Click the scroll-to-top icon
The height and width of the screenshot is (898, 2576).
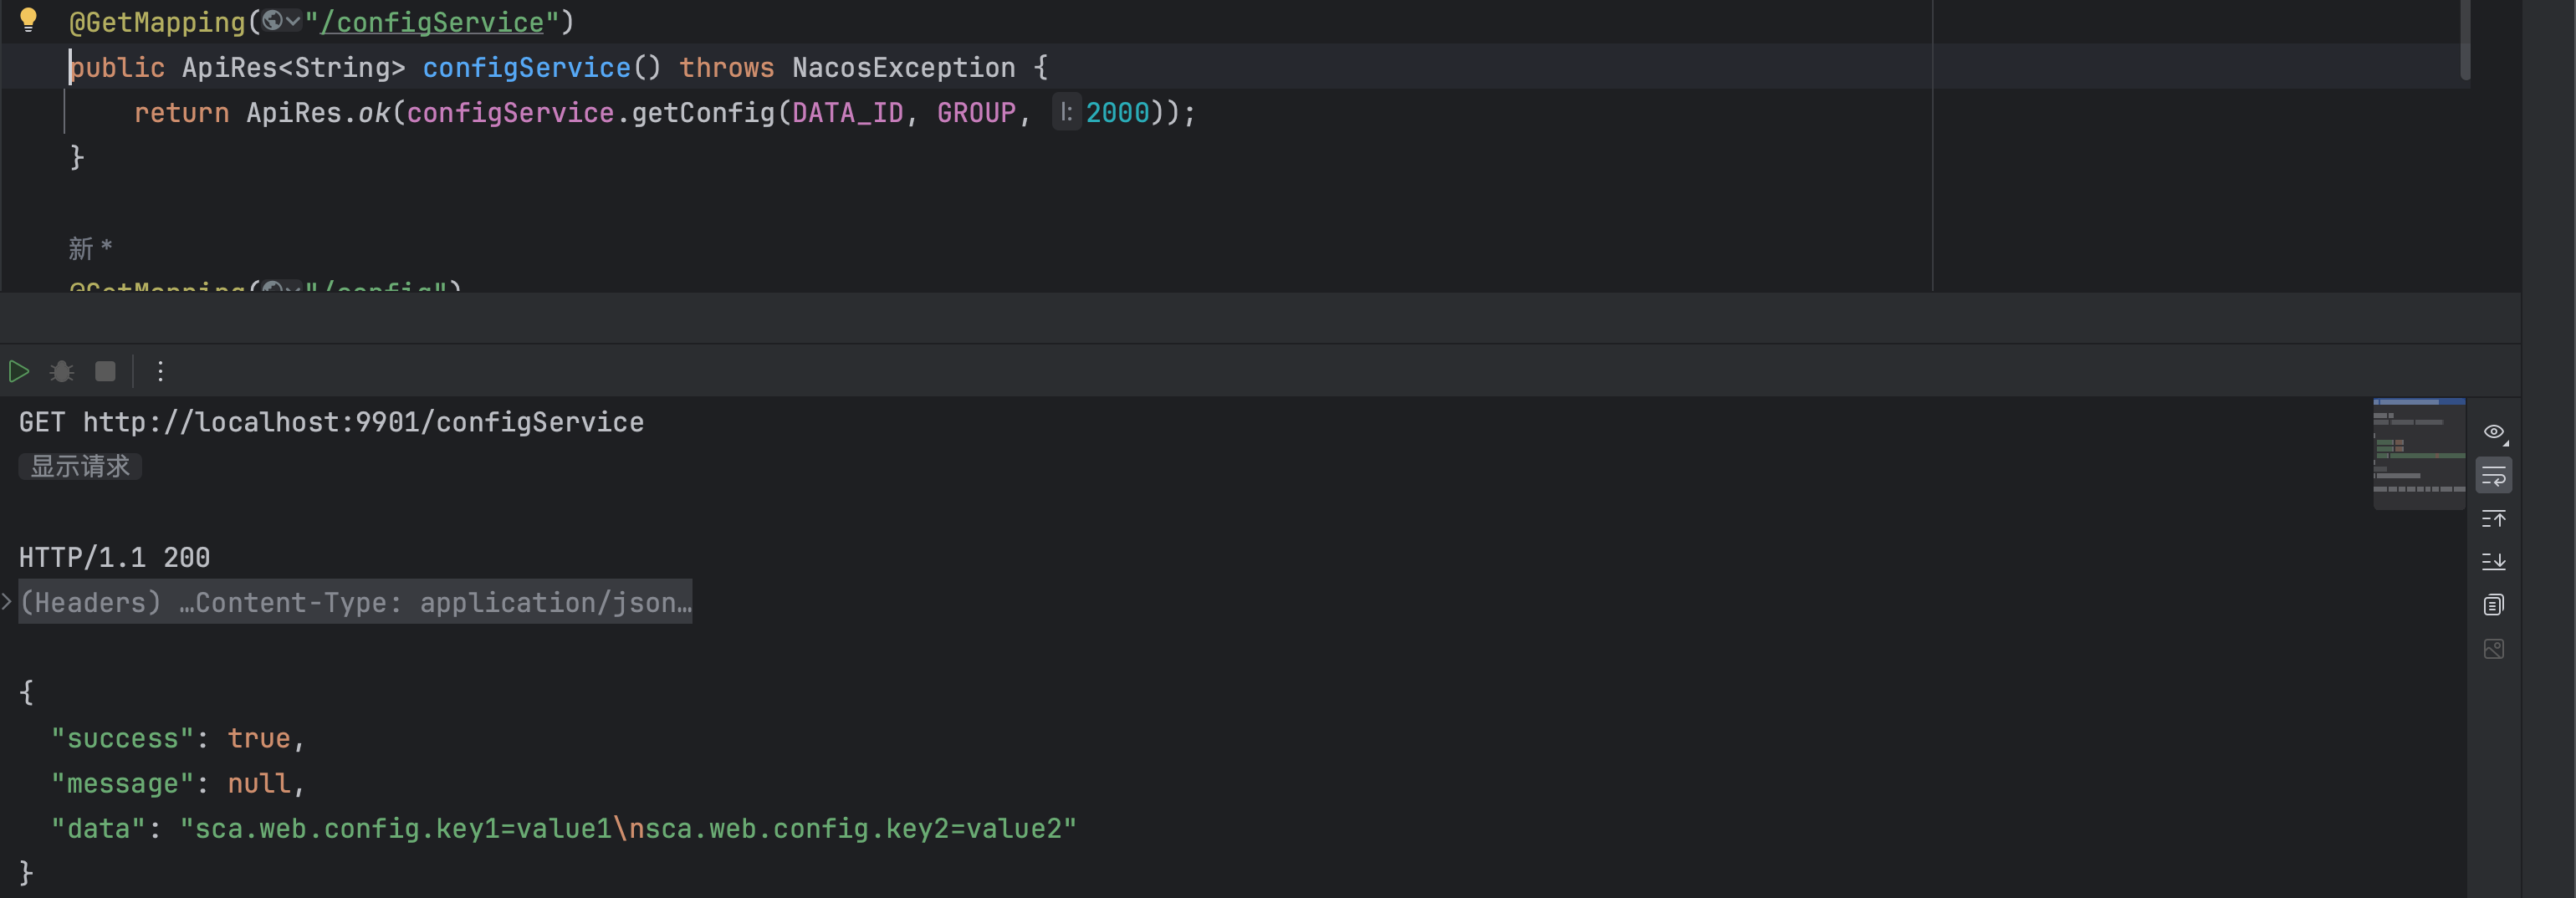2494,519
